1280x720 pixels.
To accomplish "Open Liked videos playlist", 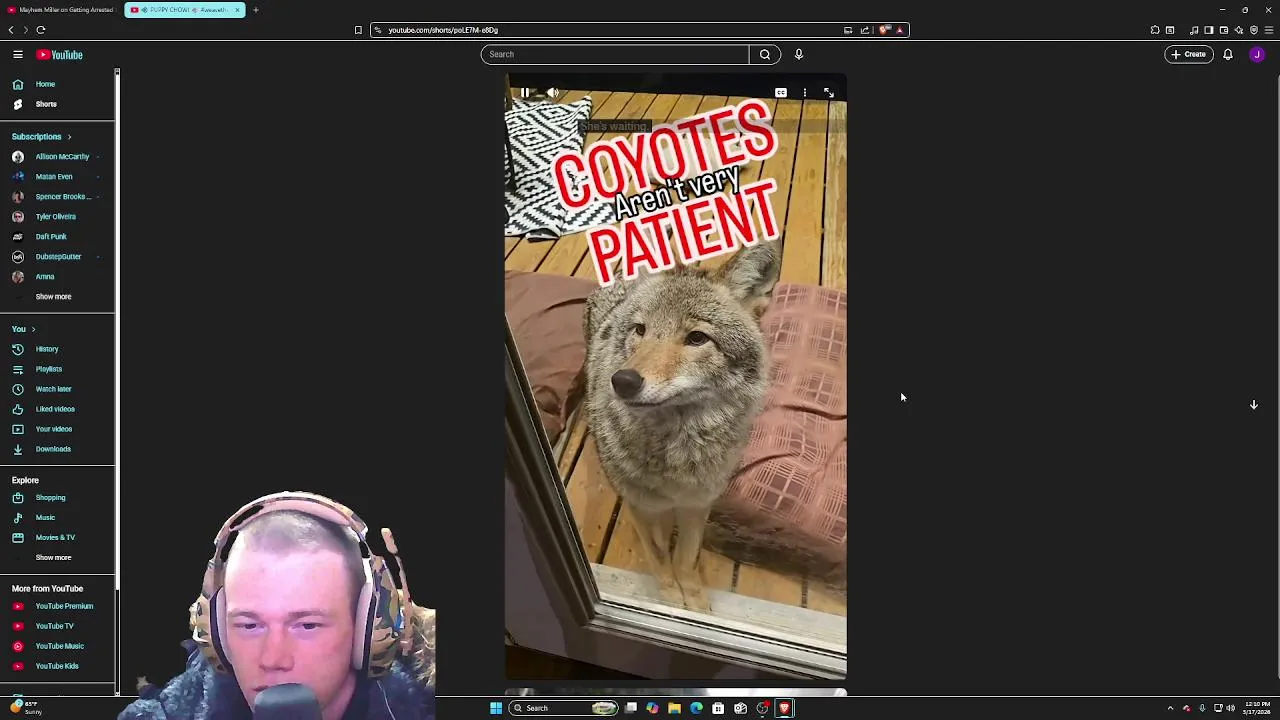I will click(x=57, y=409).
